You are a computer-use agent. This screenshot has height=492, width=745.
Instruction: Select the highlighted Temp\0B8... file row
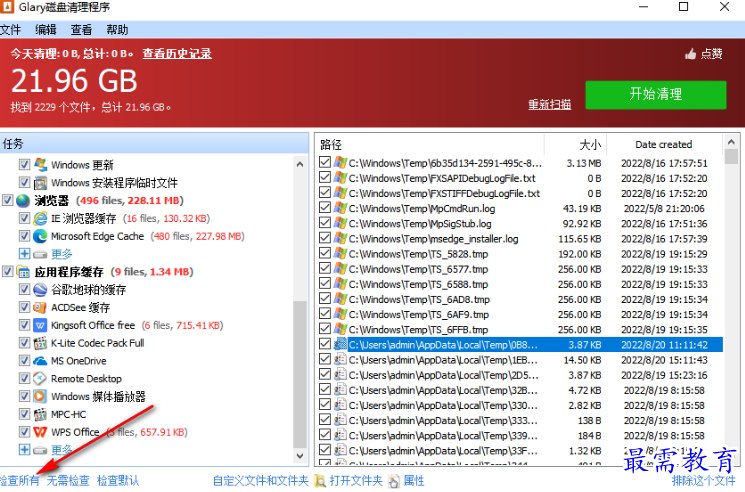coord(521,345)
